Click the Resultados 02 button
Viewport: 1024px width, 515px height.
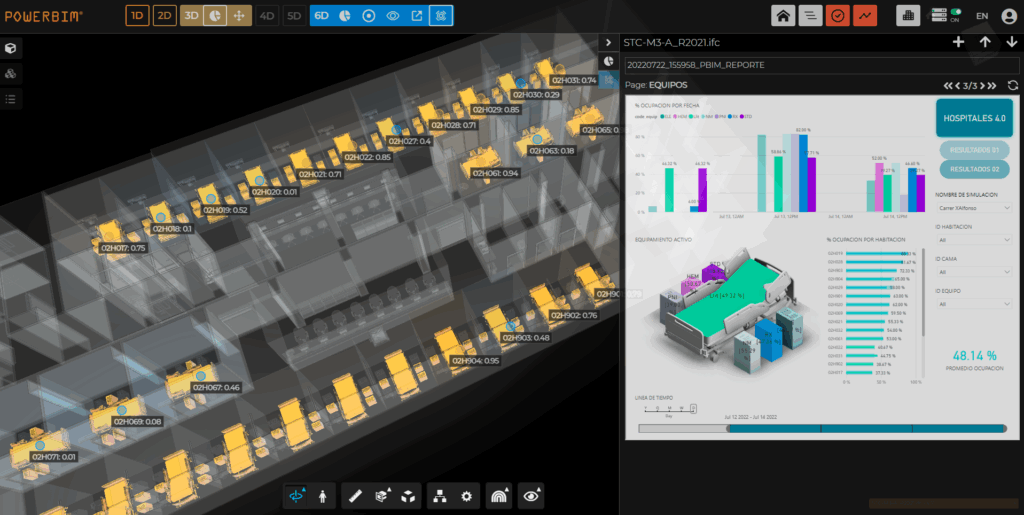(974, 168)
